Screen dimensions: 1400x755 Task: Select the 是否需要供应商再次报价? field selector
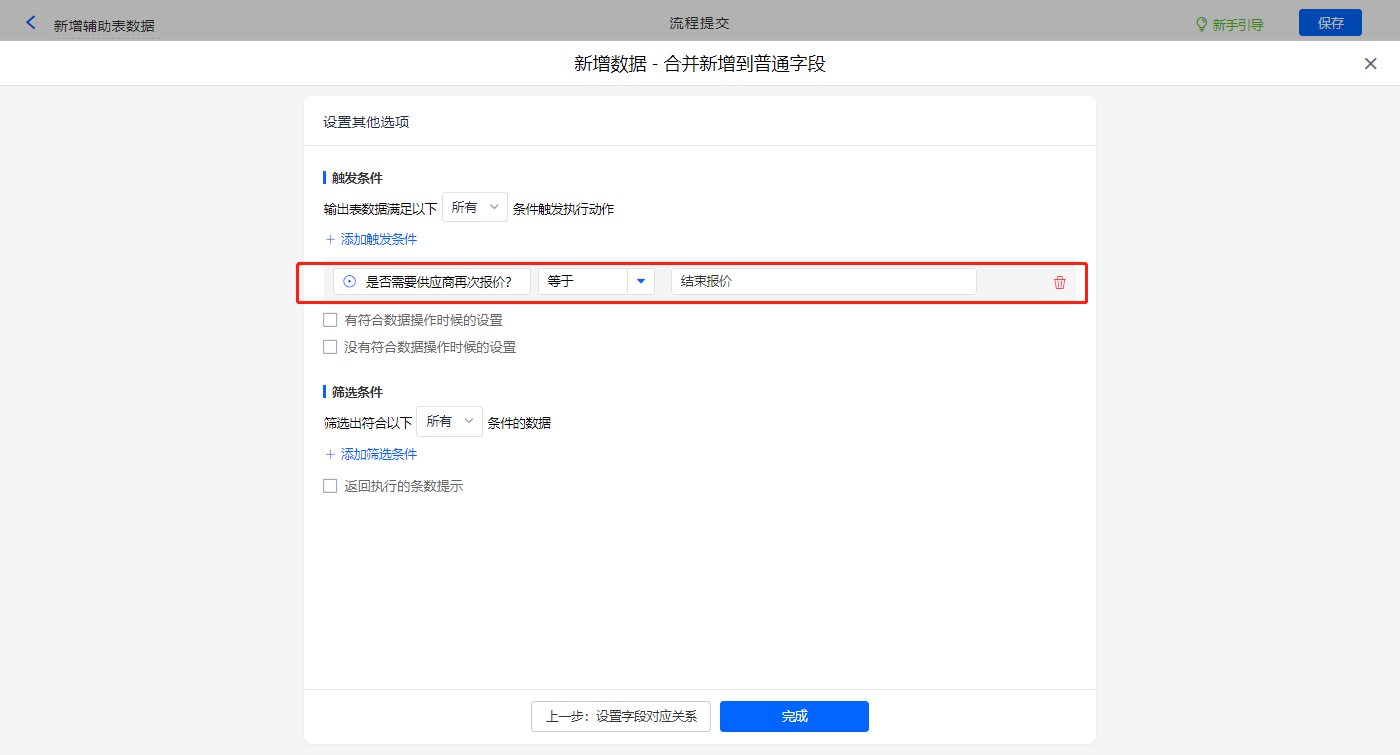pos(432,282)
